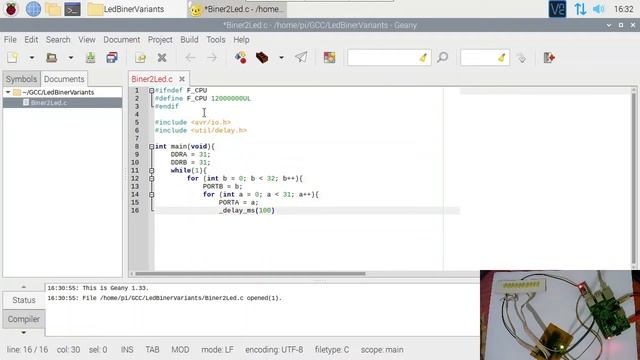Close the Biner2Led.c editor tab
The width and height of the screenshot is (640, 360).
tap(182, 79)
